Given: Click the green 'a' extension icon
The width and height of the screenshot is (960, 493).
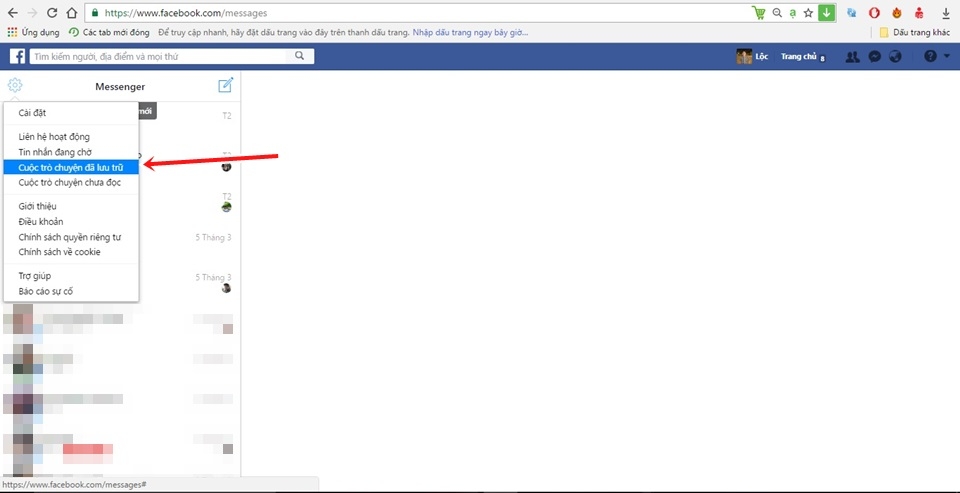Looking at the screenshot, I should point(792,13).
